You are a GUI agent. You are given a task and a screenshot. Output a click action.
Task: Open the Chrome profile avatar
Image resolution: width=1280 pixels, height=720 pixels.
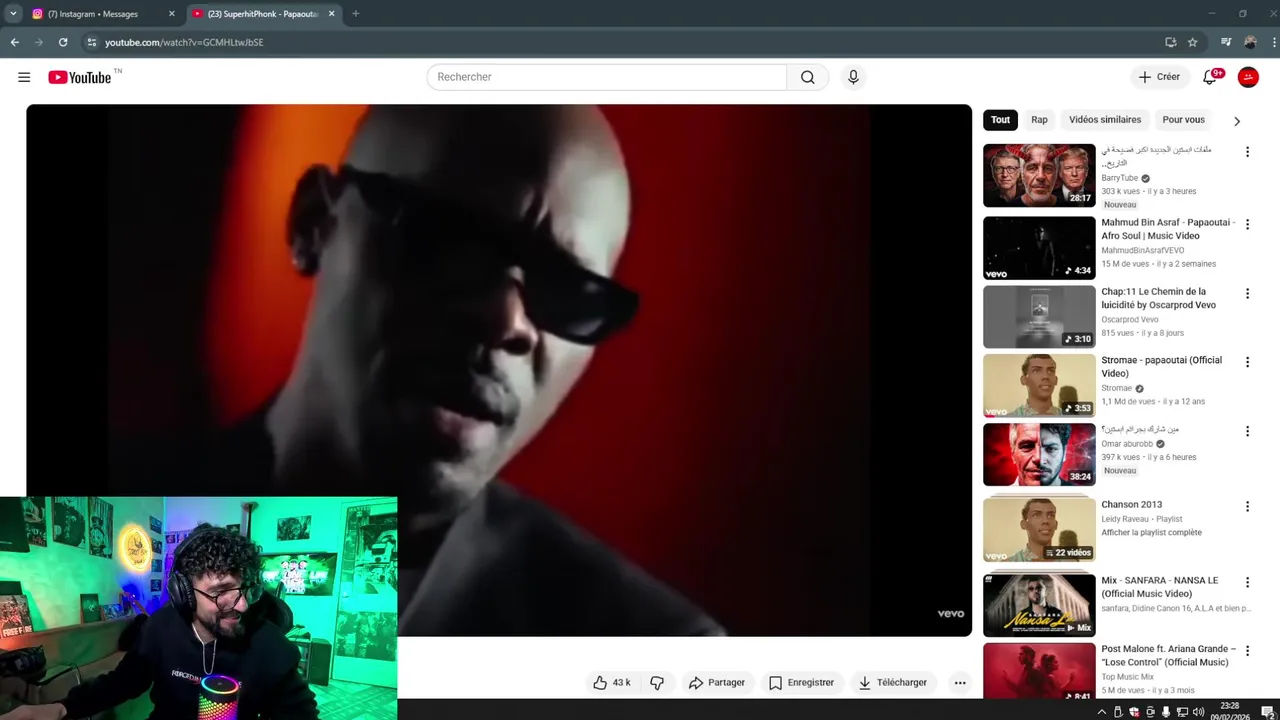[x=1250, y=42]
